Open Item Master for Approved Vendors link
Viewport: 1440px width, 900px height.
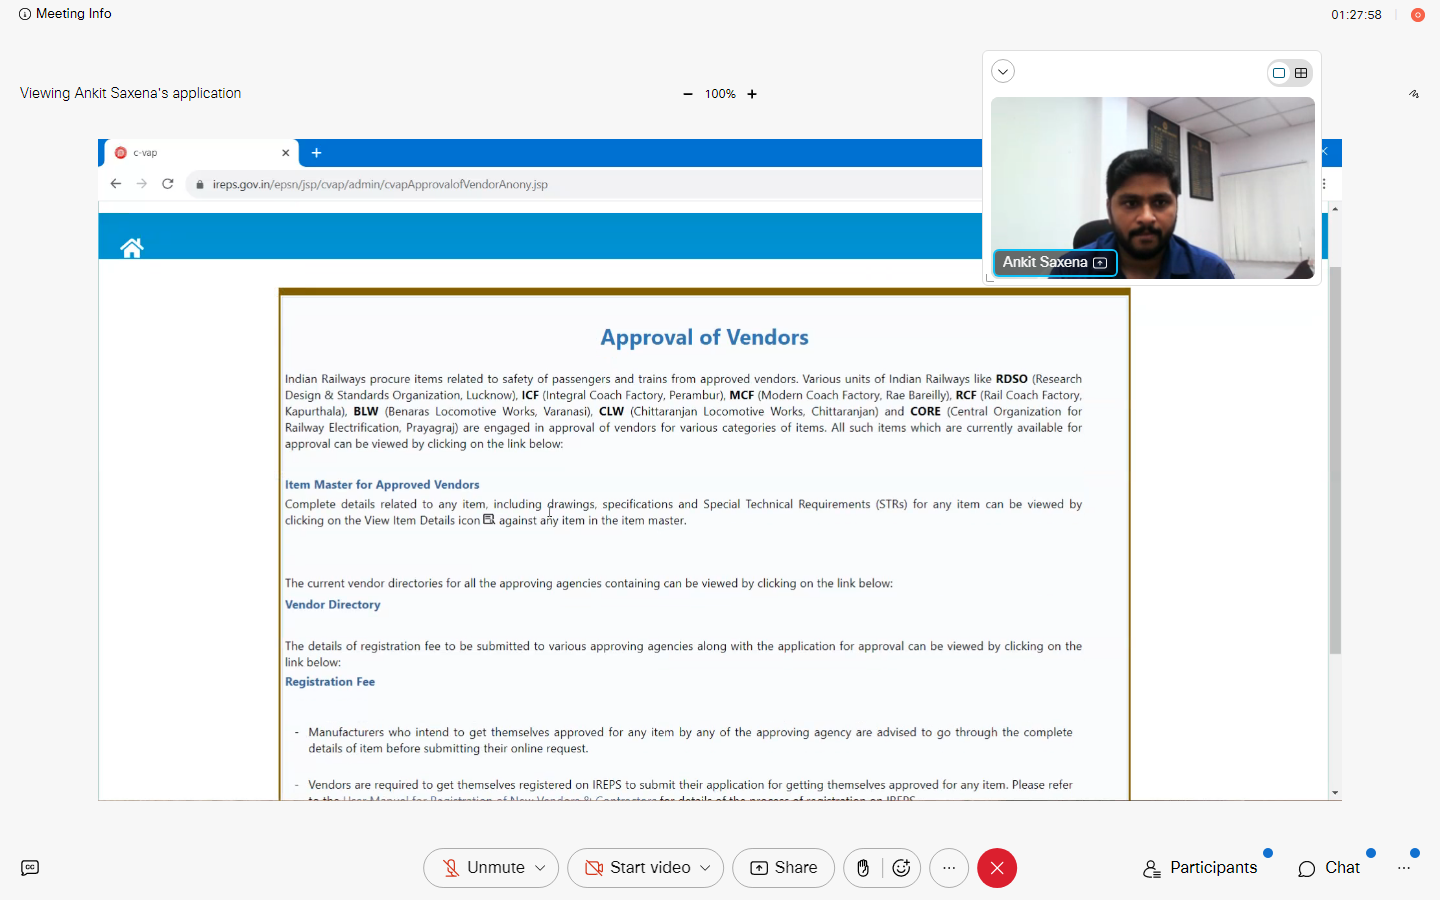click(x=382, y=485)
